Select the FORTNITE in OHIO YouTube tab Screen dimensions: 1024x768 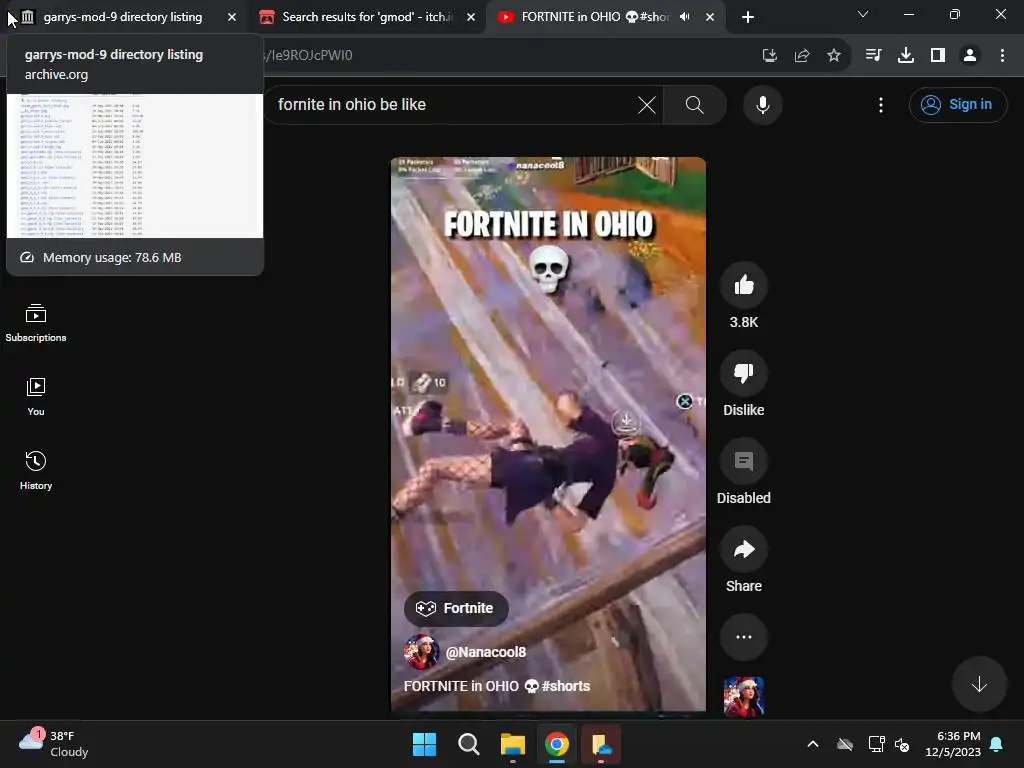(595, 17)
